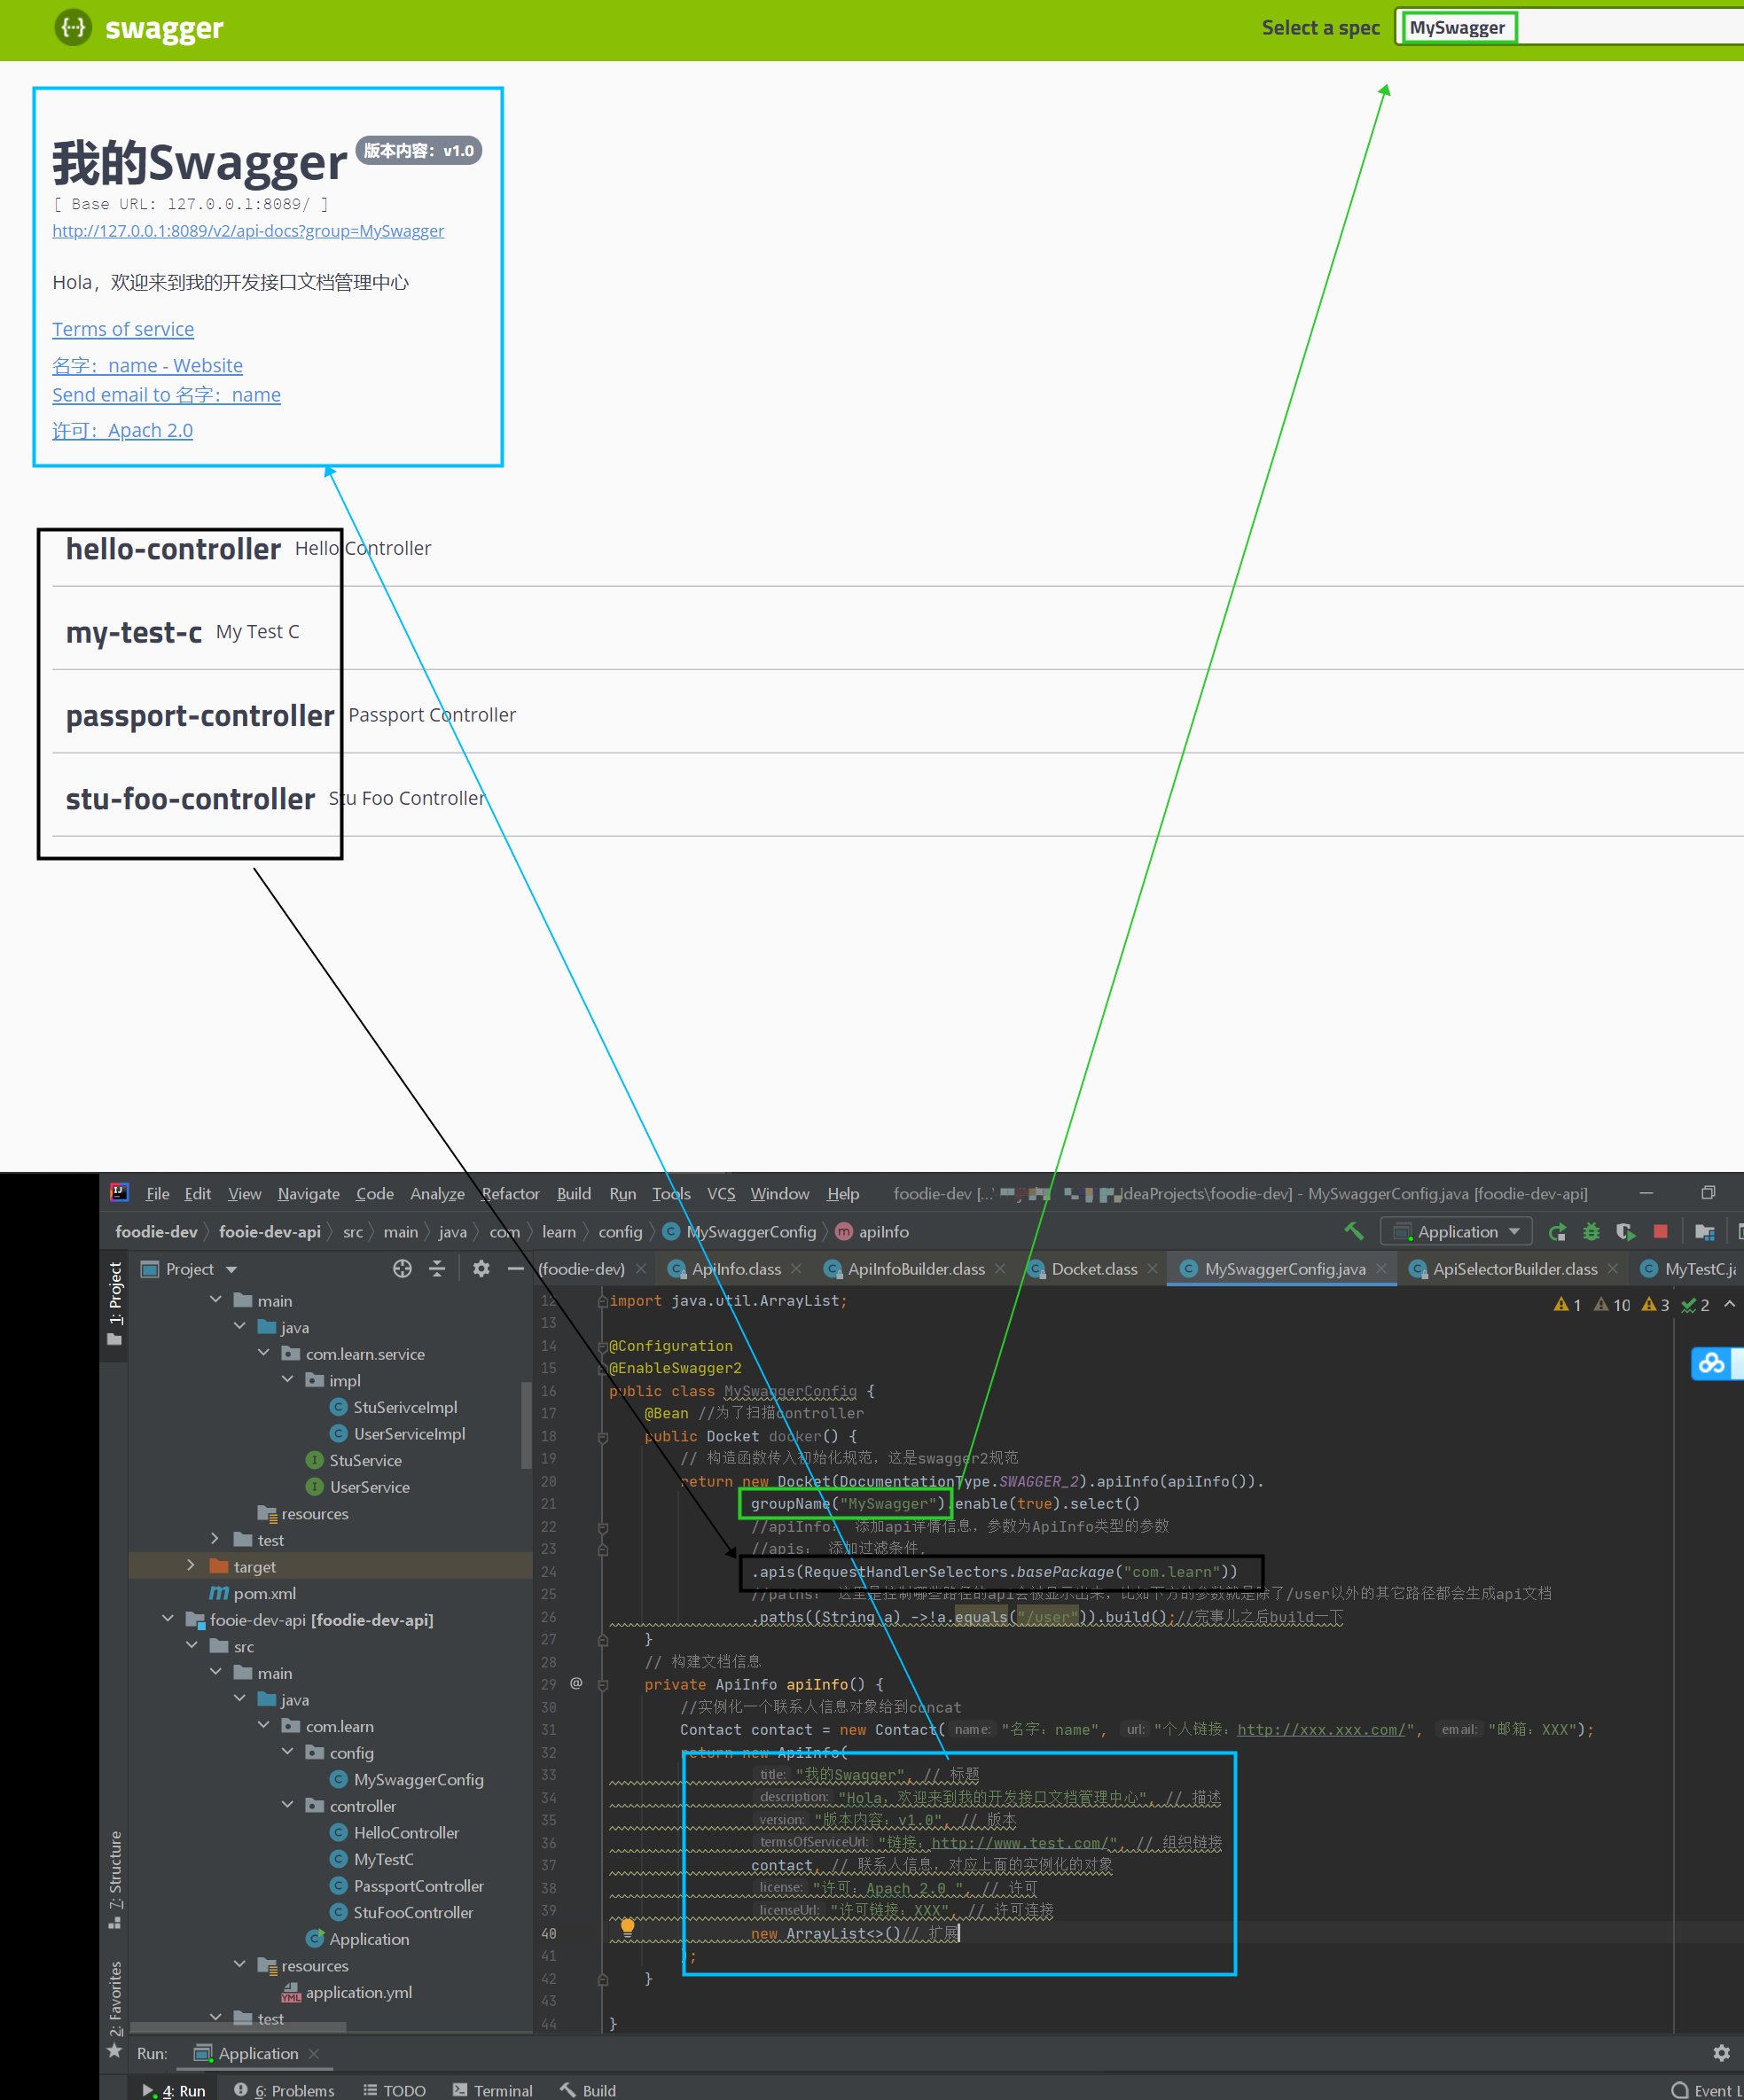Open the Project Structure icon
The width and height of the screenshot is (1744, 2100).
coord(1705,1232)
